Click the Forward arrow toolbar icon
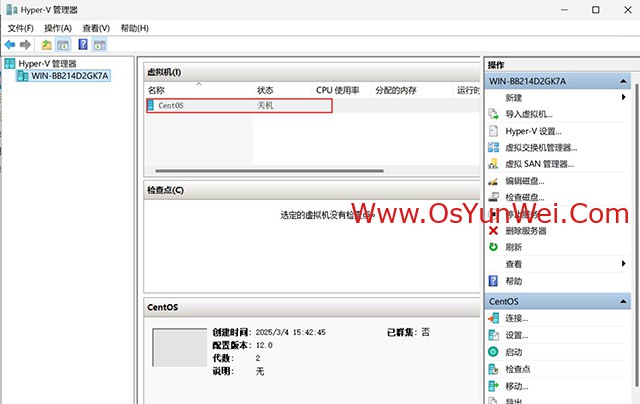This screenshot has width=640, height=404. pos(25,44)
